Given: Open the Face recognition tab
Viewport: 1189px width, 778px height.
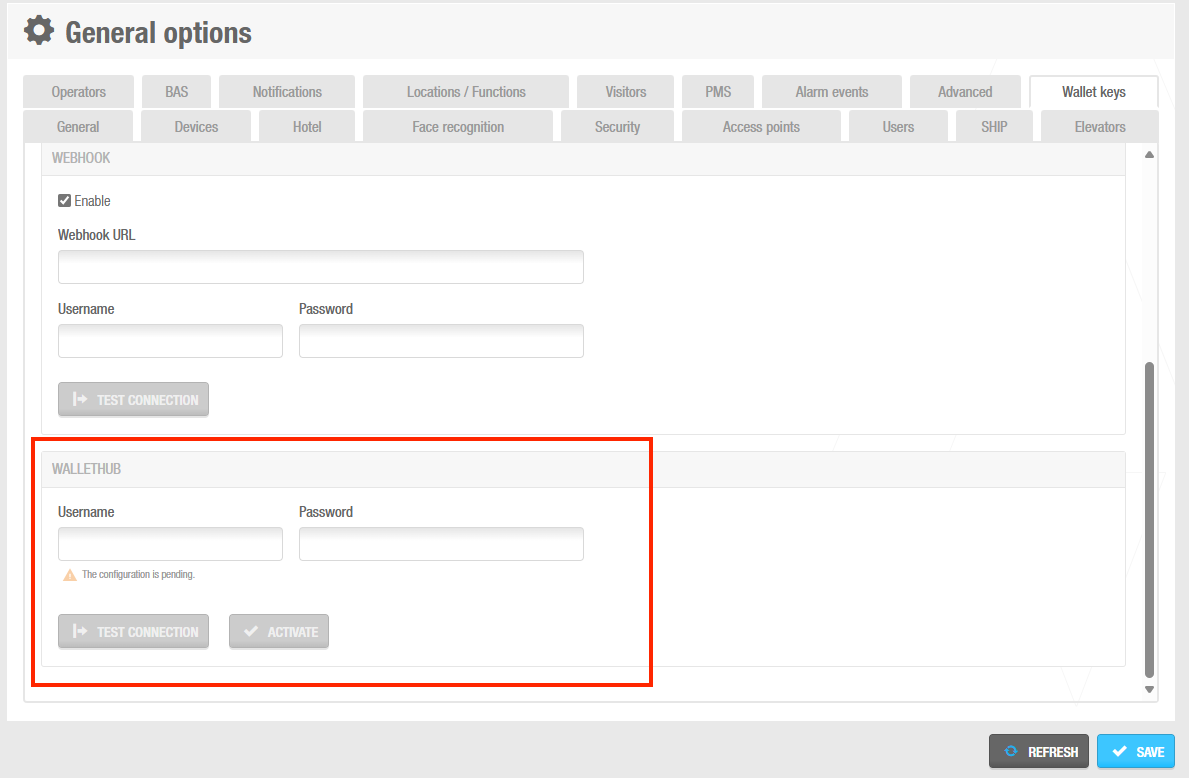Looking at the screenshot, I should (x=457, y=126).
